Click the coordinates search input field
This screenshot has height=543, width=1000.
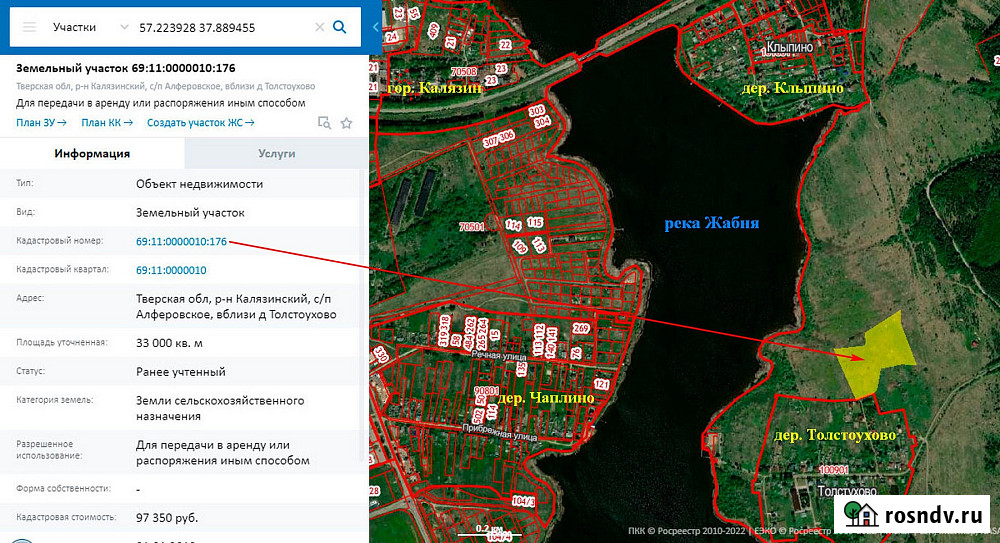click(222, 27)
